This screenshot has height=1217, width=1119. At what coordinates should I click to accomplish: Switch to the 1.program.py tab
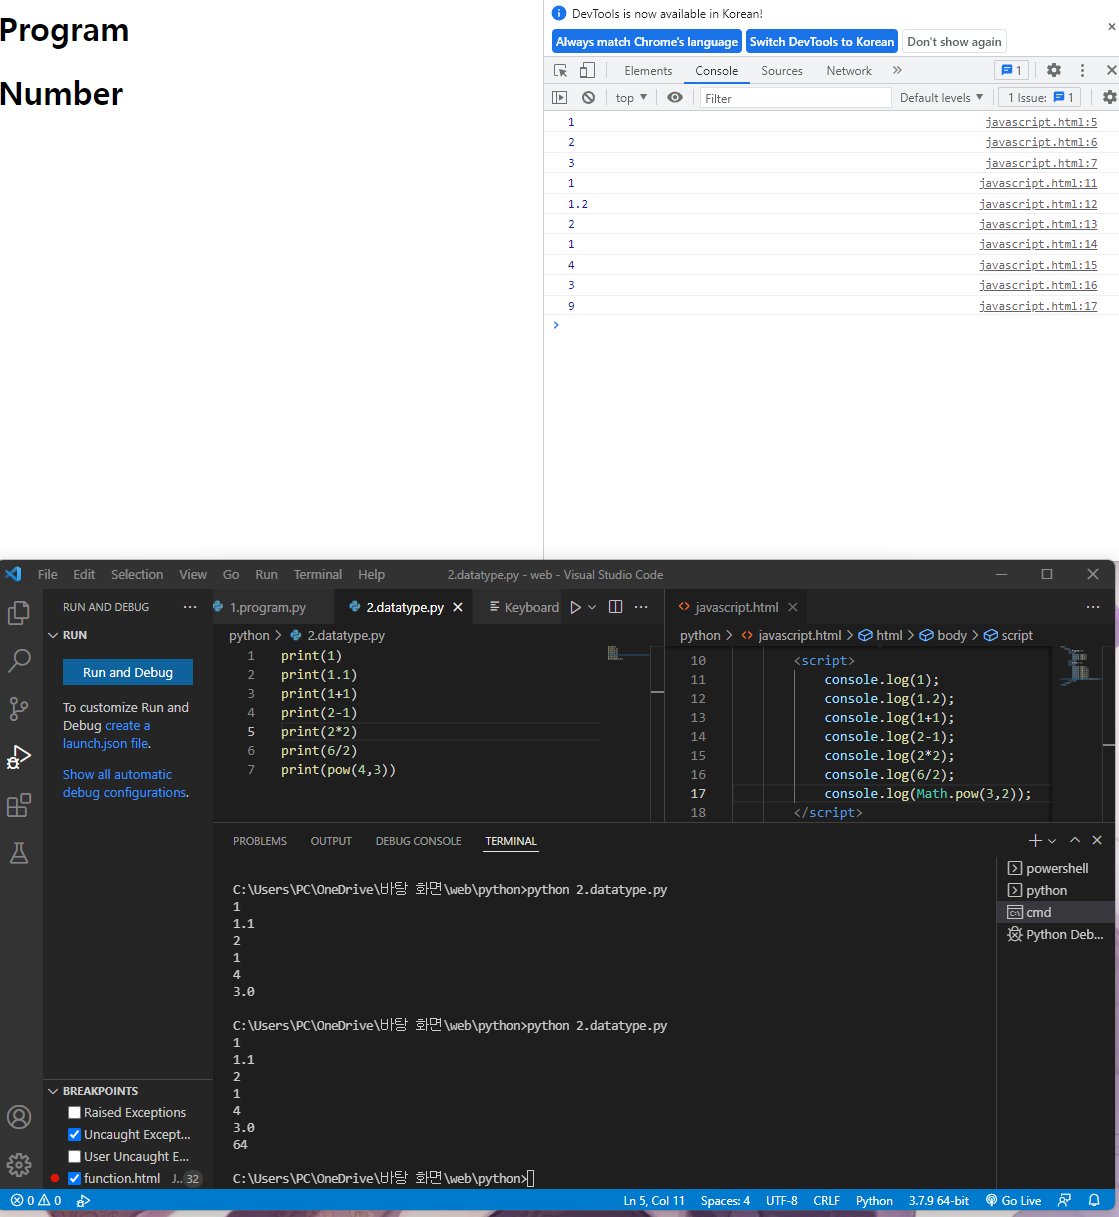(268, 607)
